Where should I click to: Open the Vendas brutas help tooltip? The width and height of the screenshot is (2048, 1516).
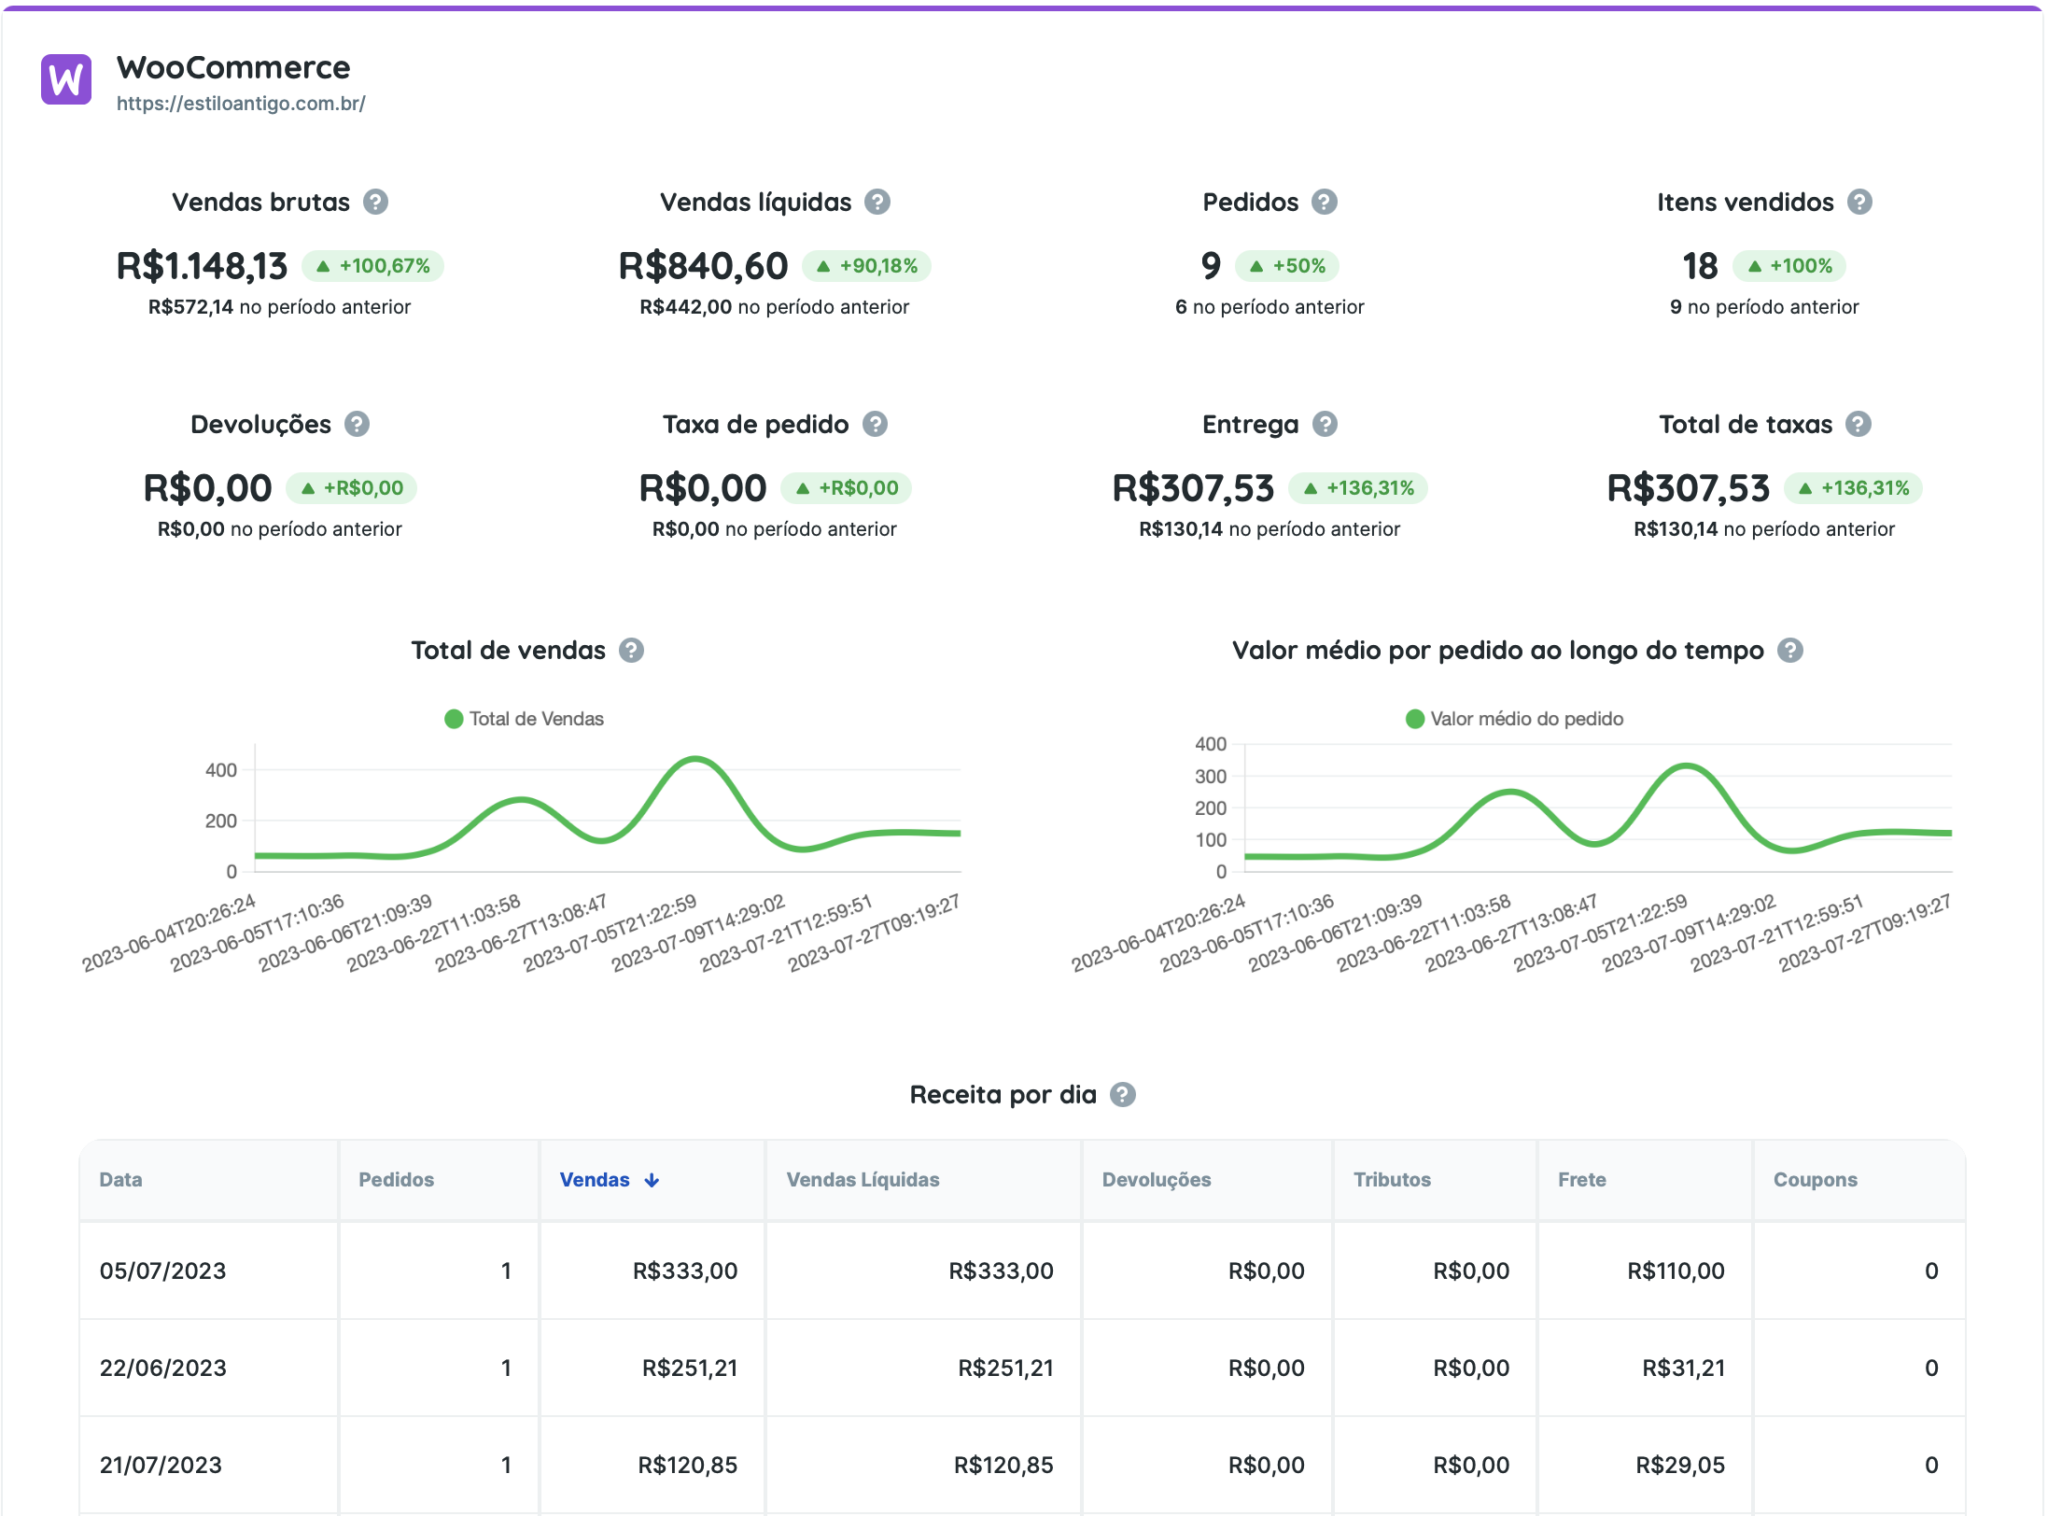click(x=375, y=202)
